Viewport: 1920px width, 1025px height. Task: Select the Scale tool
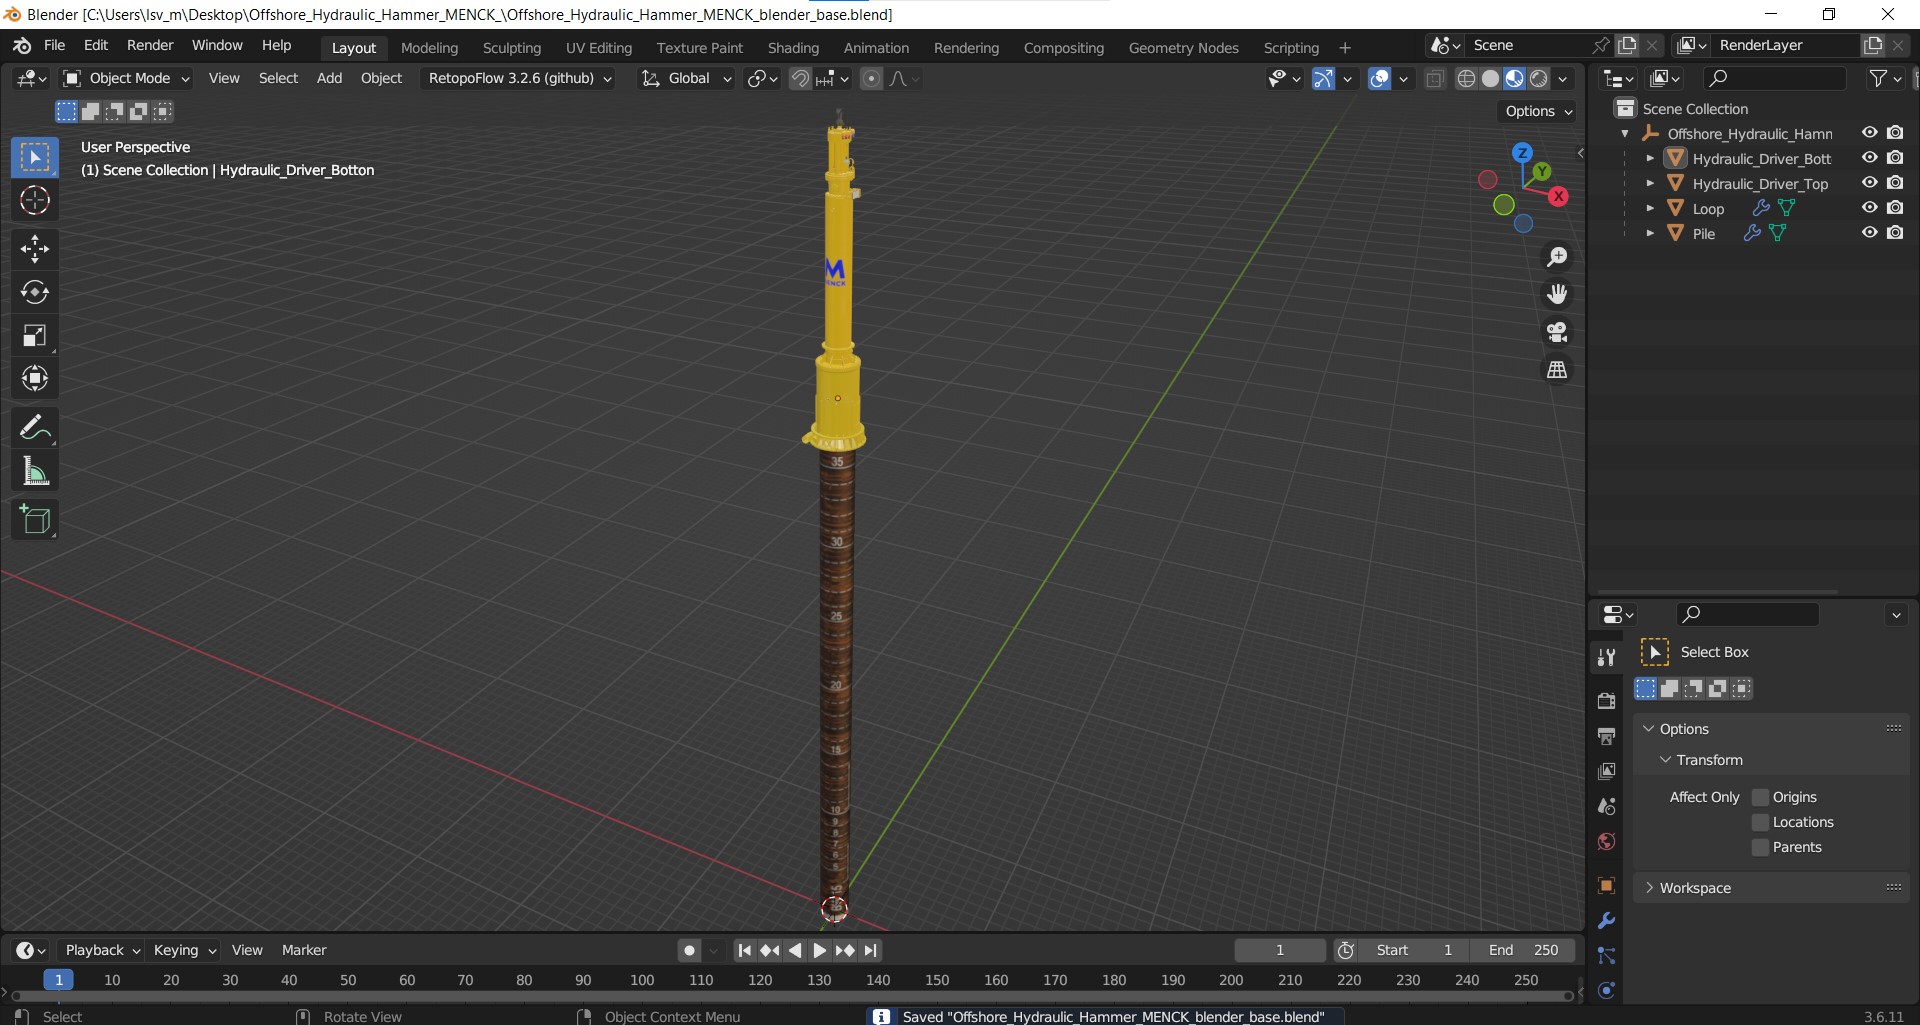tap(35, 335)
